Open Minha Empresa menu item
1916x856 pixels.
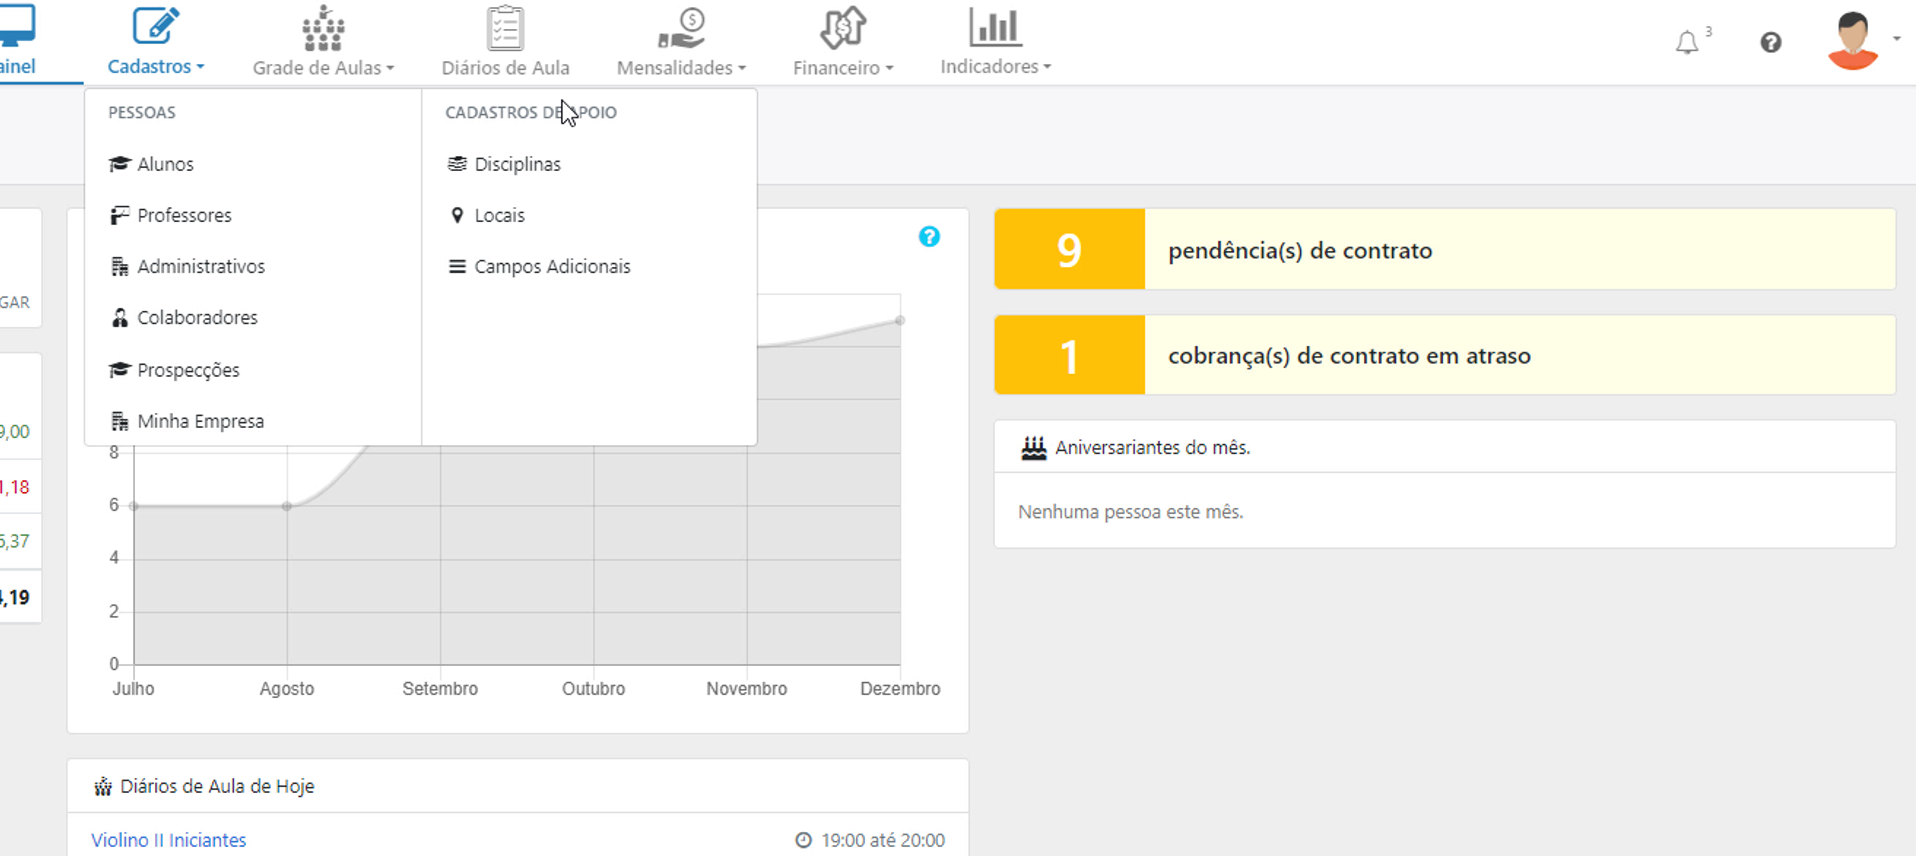pyautogui.click(x=200, y=421)
